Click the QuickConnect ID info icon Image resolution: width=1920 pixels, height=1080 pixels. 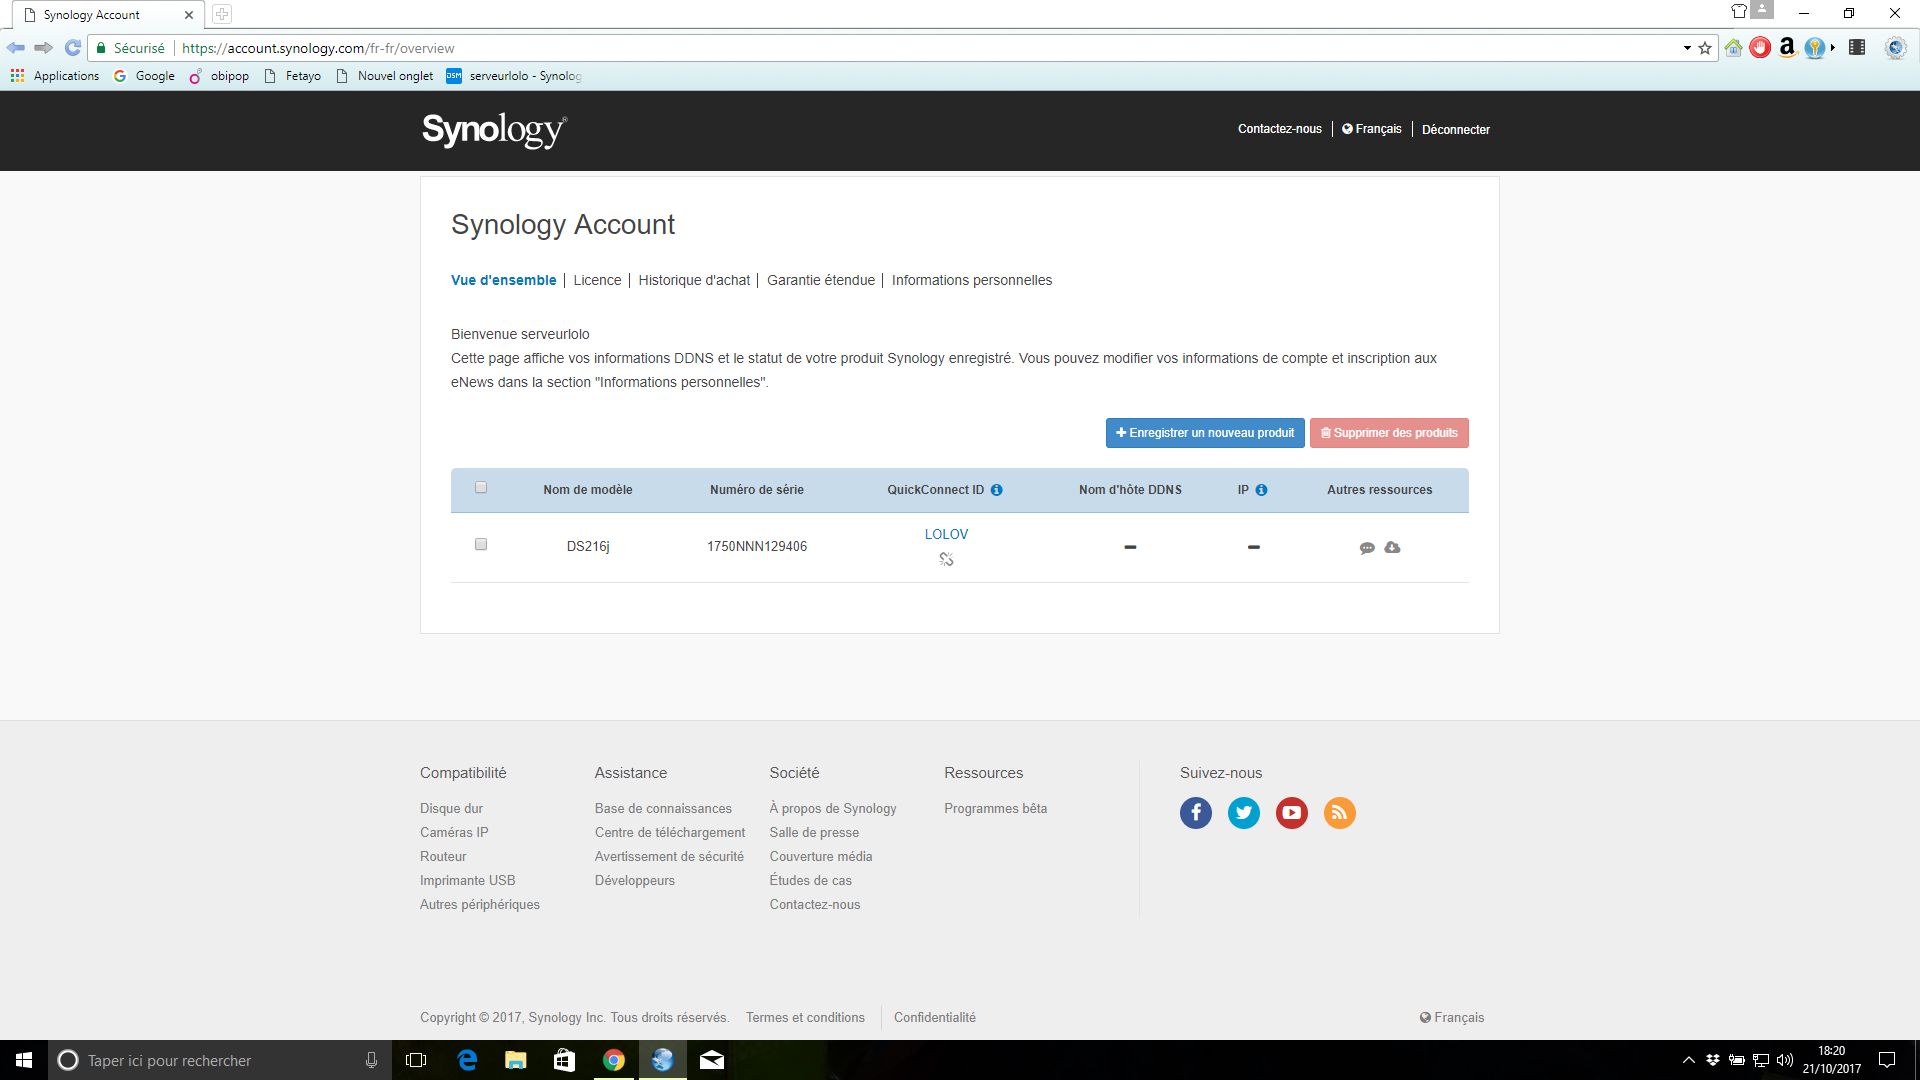[996, 490]
